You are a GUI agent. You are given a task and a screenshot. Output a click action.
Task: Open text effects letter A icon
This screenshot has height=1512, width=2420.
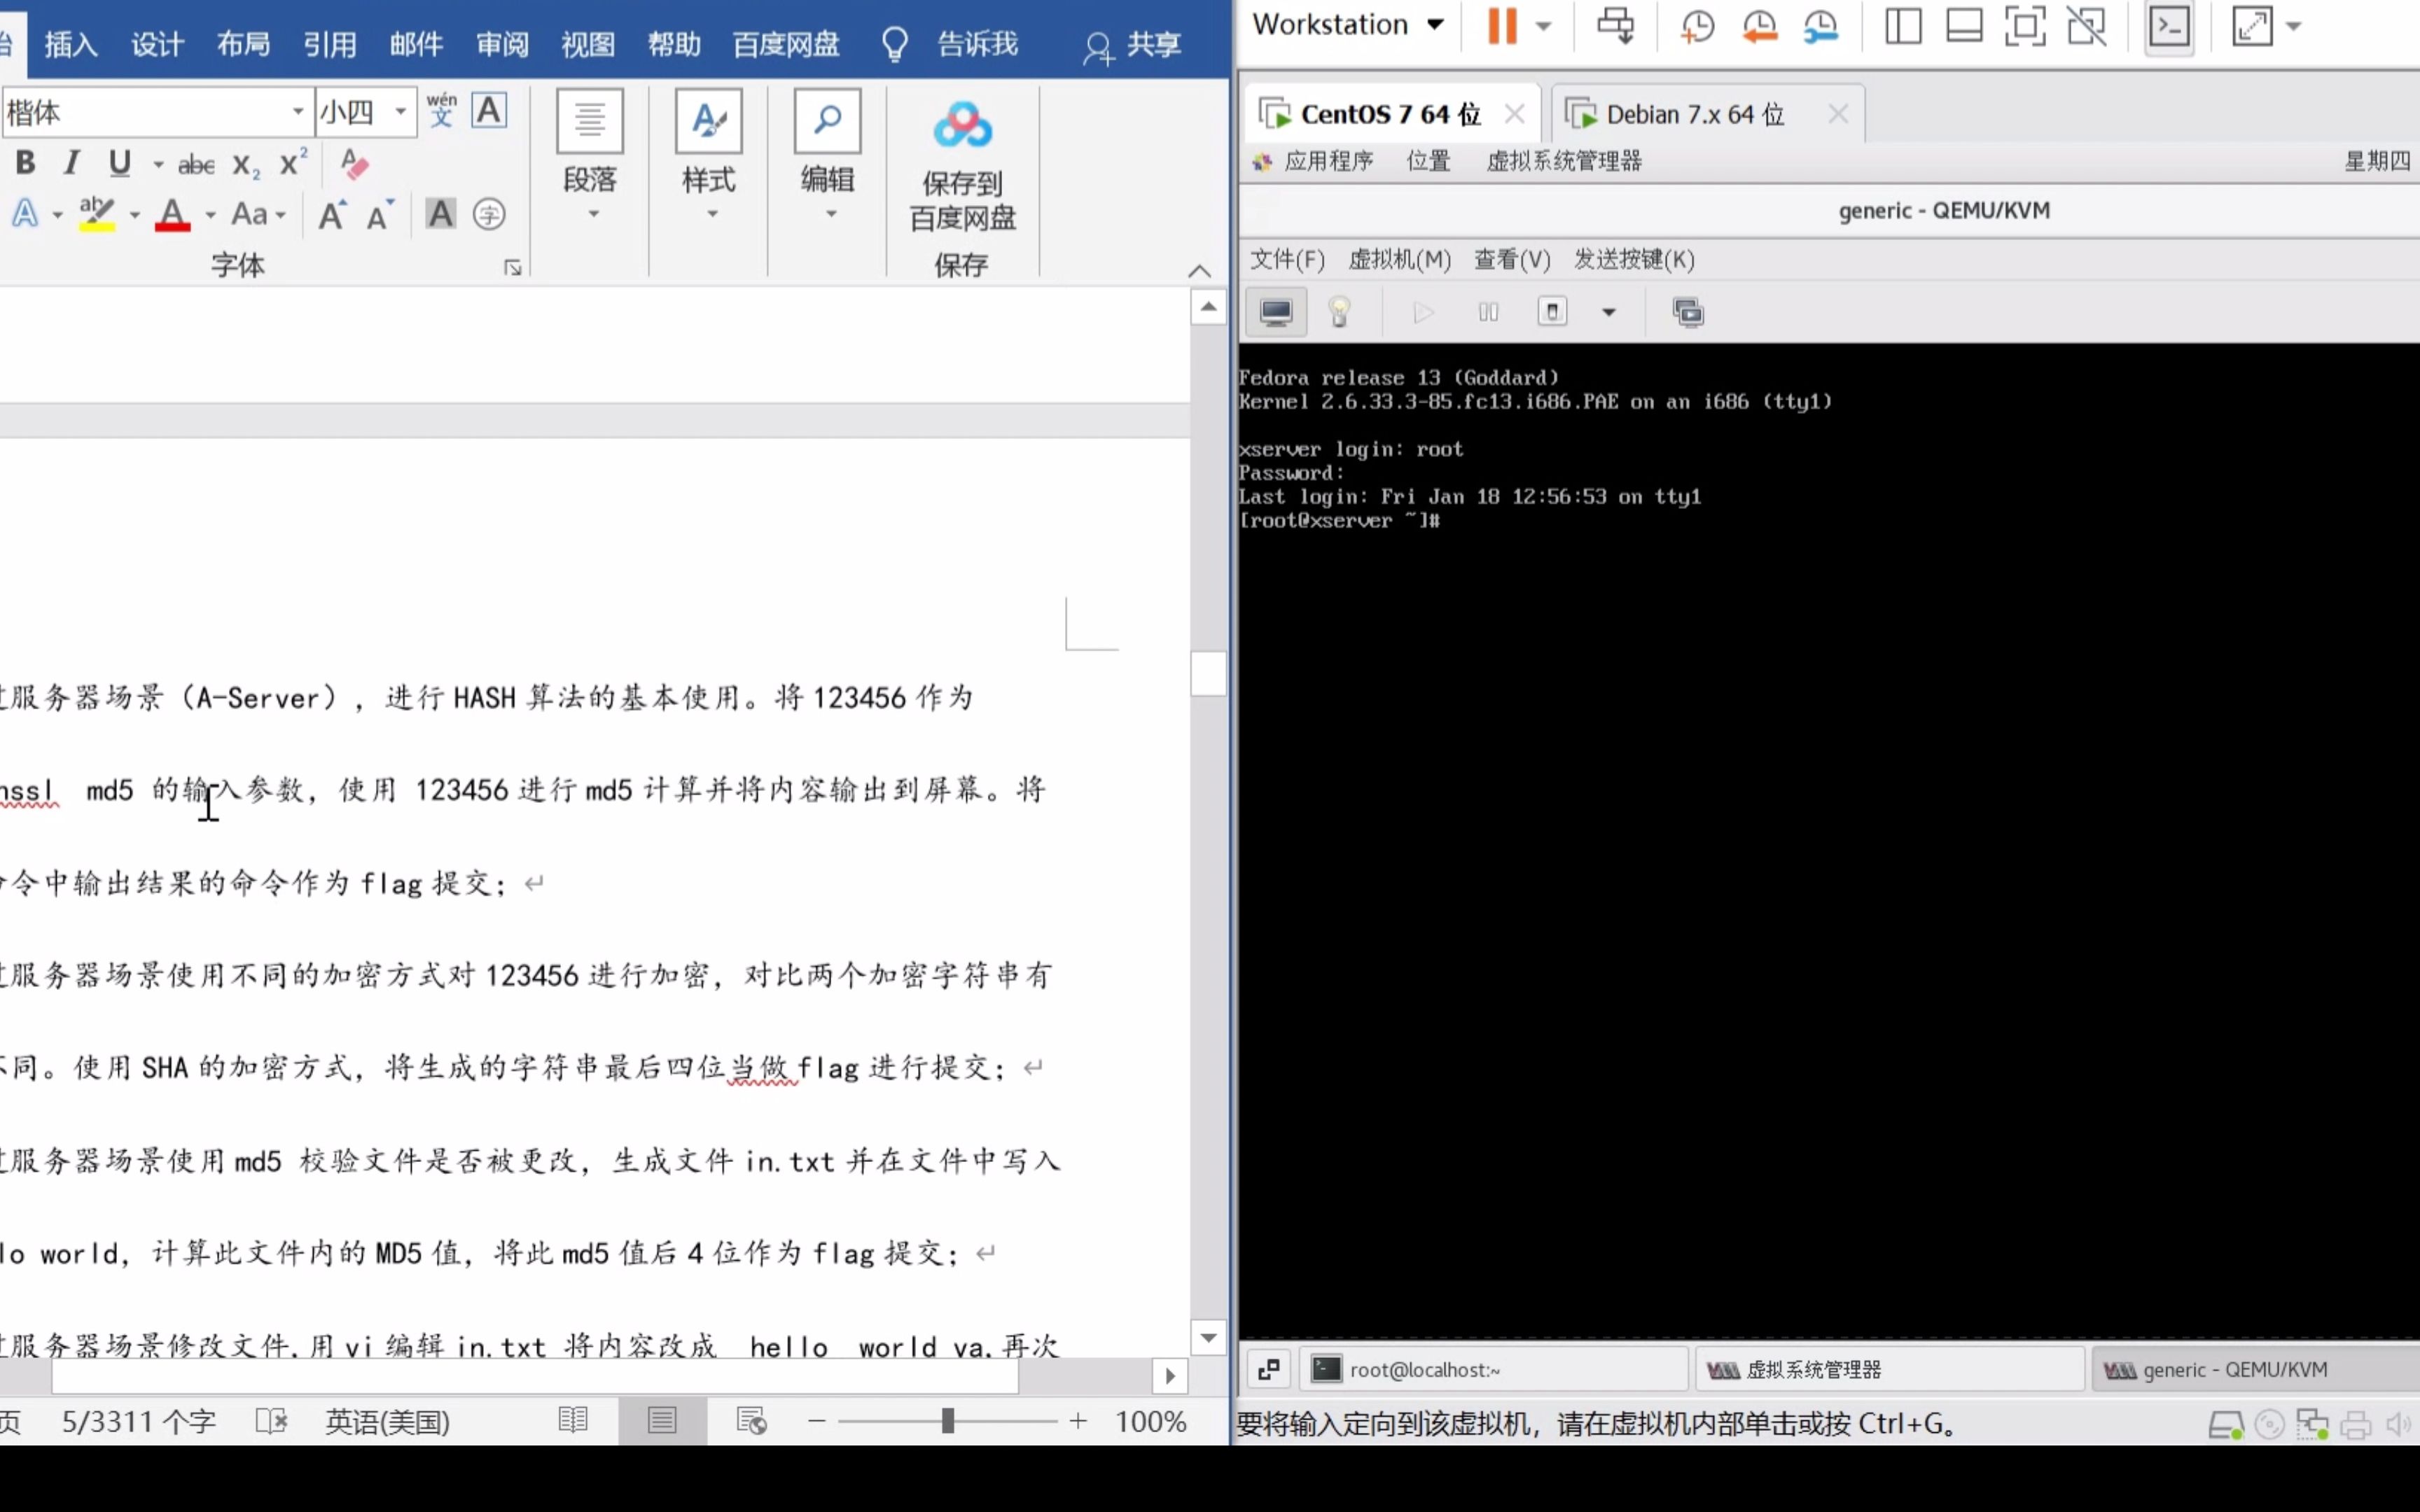[x=25, y=213]
